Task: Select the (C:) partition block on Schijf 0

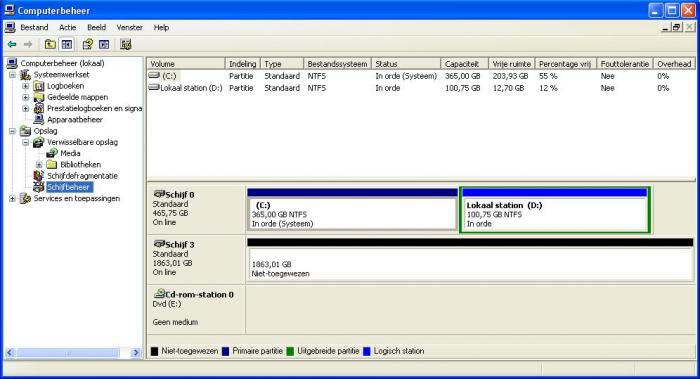Action: click(x=352, y=210)
